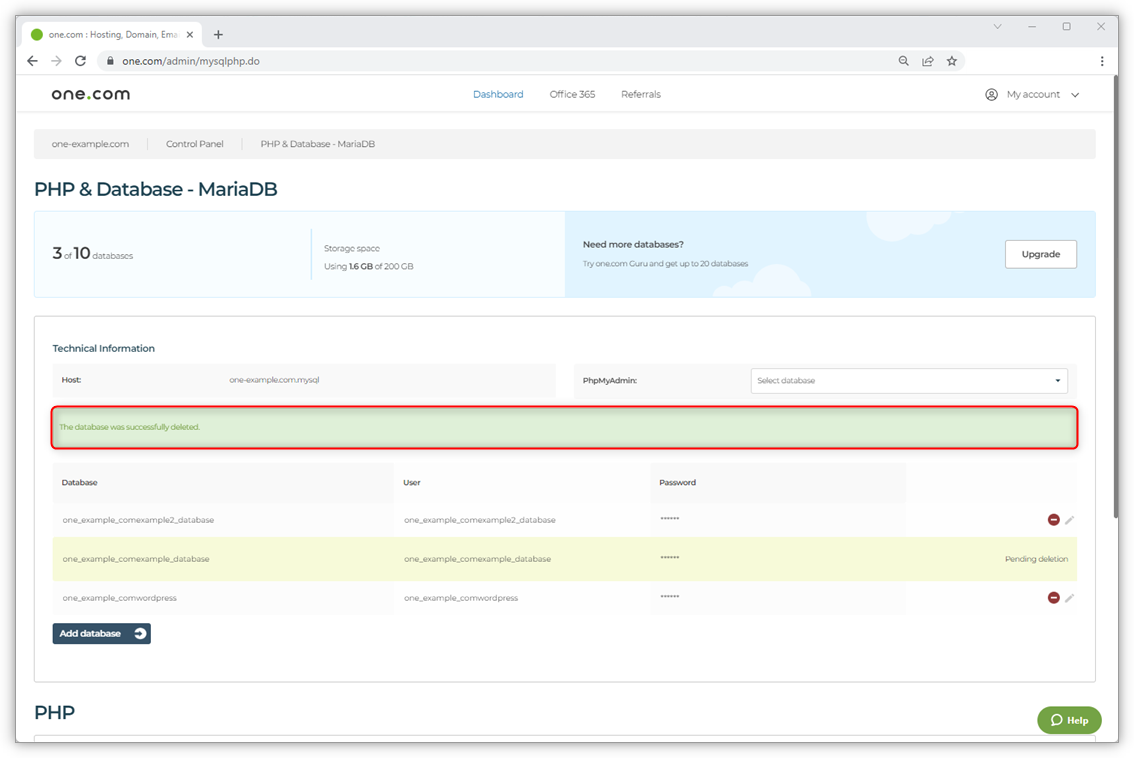
Task: Bookmark this page with star icon
Action: tap(952, 61)
